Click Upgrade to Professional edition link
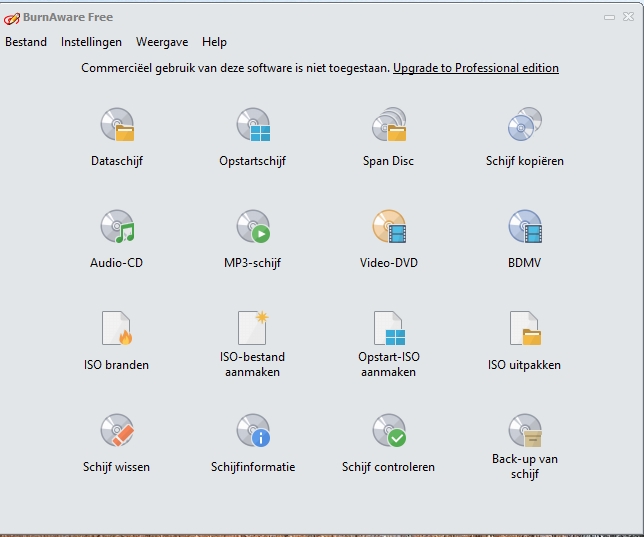644x537 pixels. [x=475, y=68]
